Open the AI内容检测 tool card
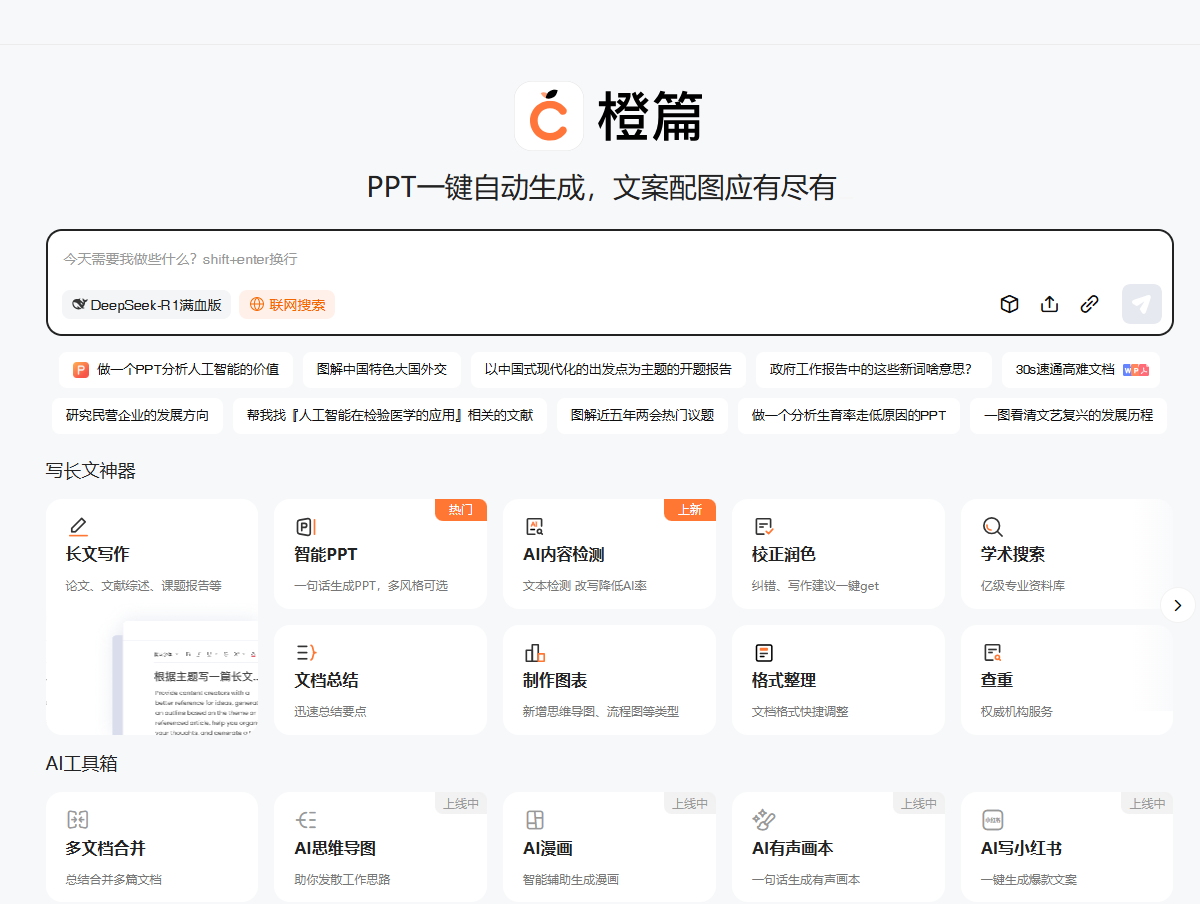 [x=609, y=554]
